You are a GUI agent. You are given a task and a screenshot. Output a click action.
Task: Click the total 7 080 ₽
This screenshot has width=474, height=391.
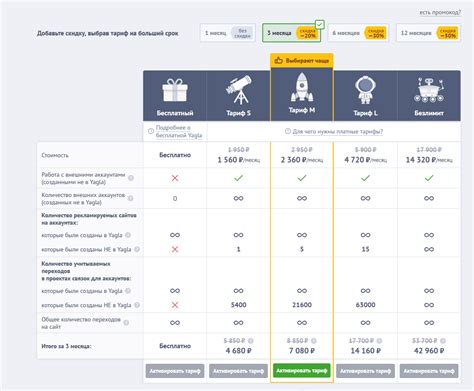pos(302,351)
